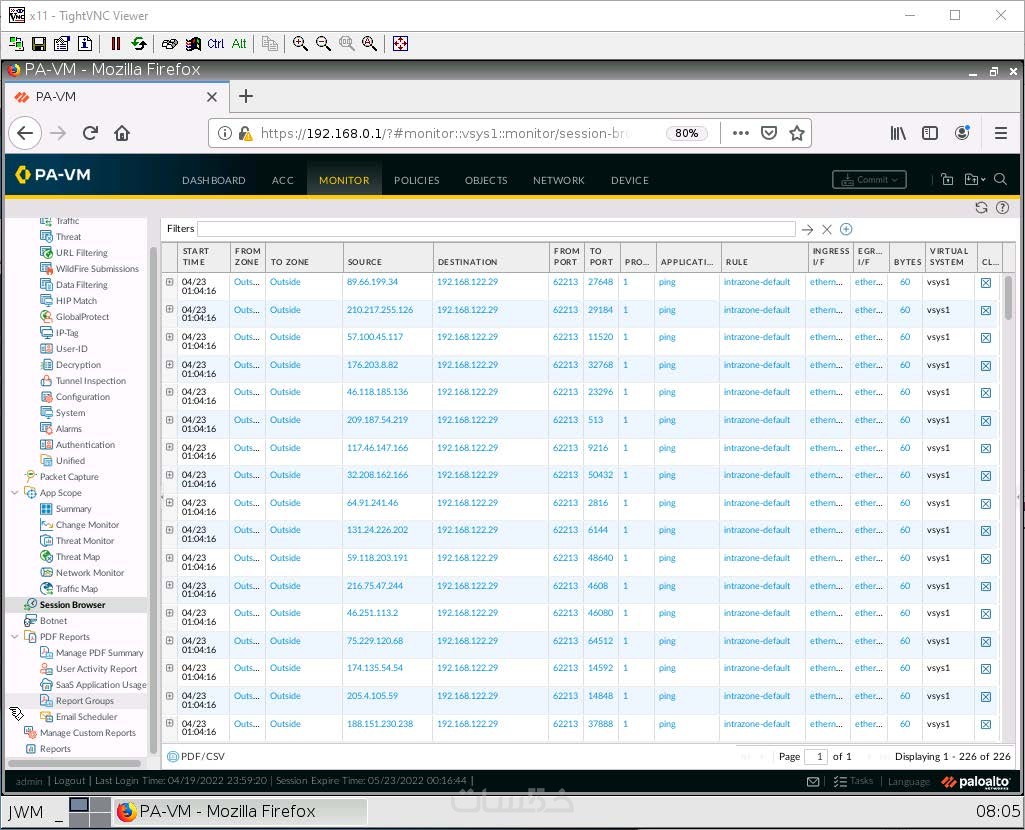The image size is (1025, 830).
Task: Open the ACC tab
Action: pos(282,180)
